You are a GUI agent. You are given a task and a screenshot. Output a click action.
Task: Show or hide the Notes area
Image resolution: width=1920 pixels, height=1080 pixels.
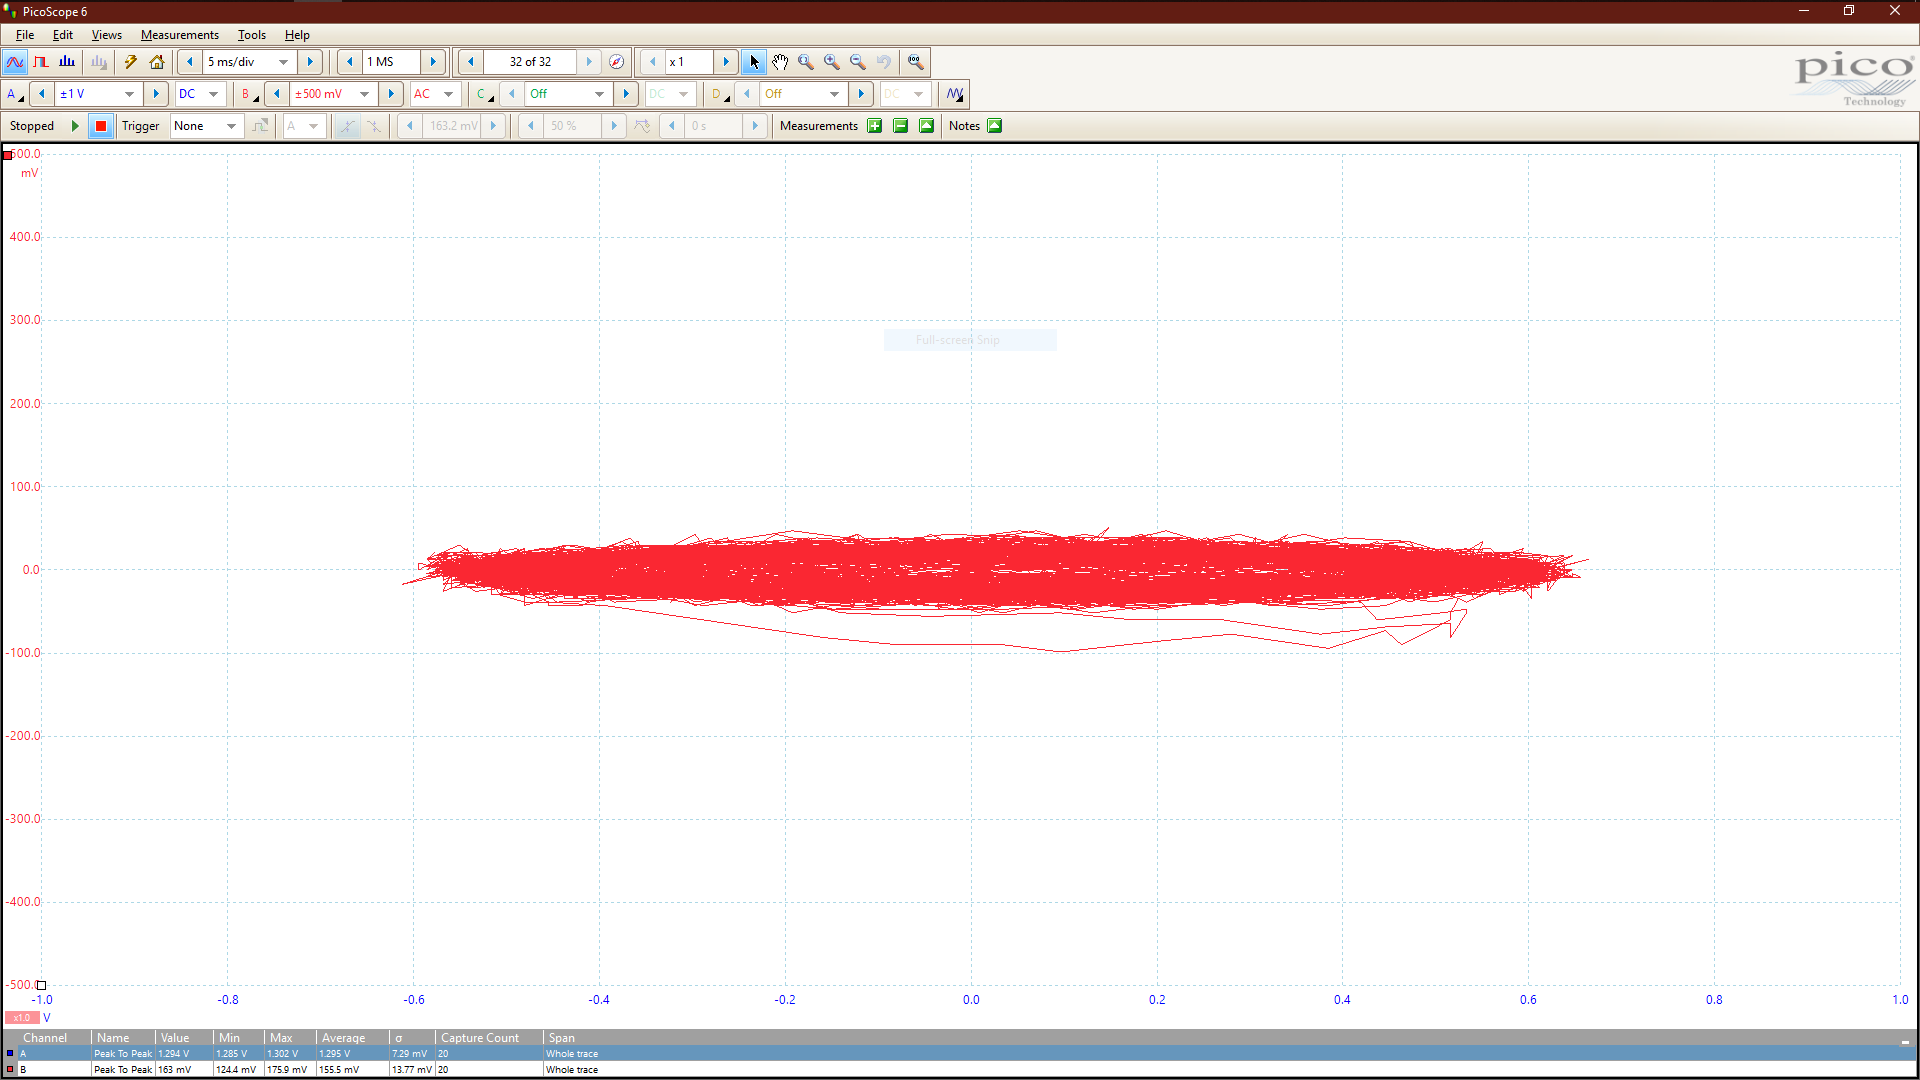(x=994, y=126)
